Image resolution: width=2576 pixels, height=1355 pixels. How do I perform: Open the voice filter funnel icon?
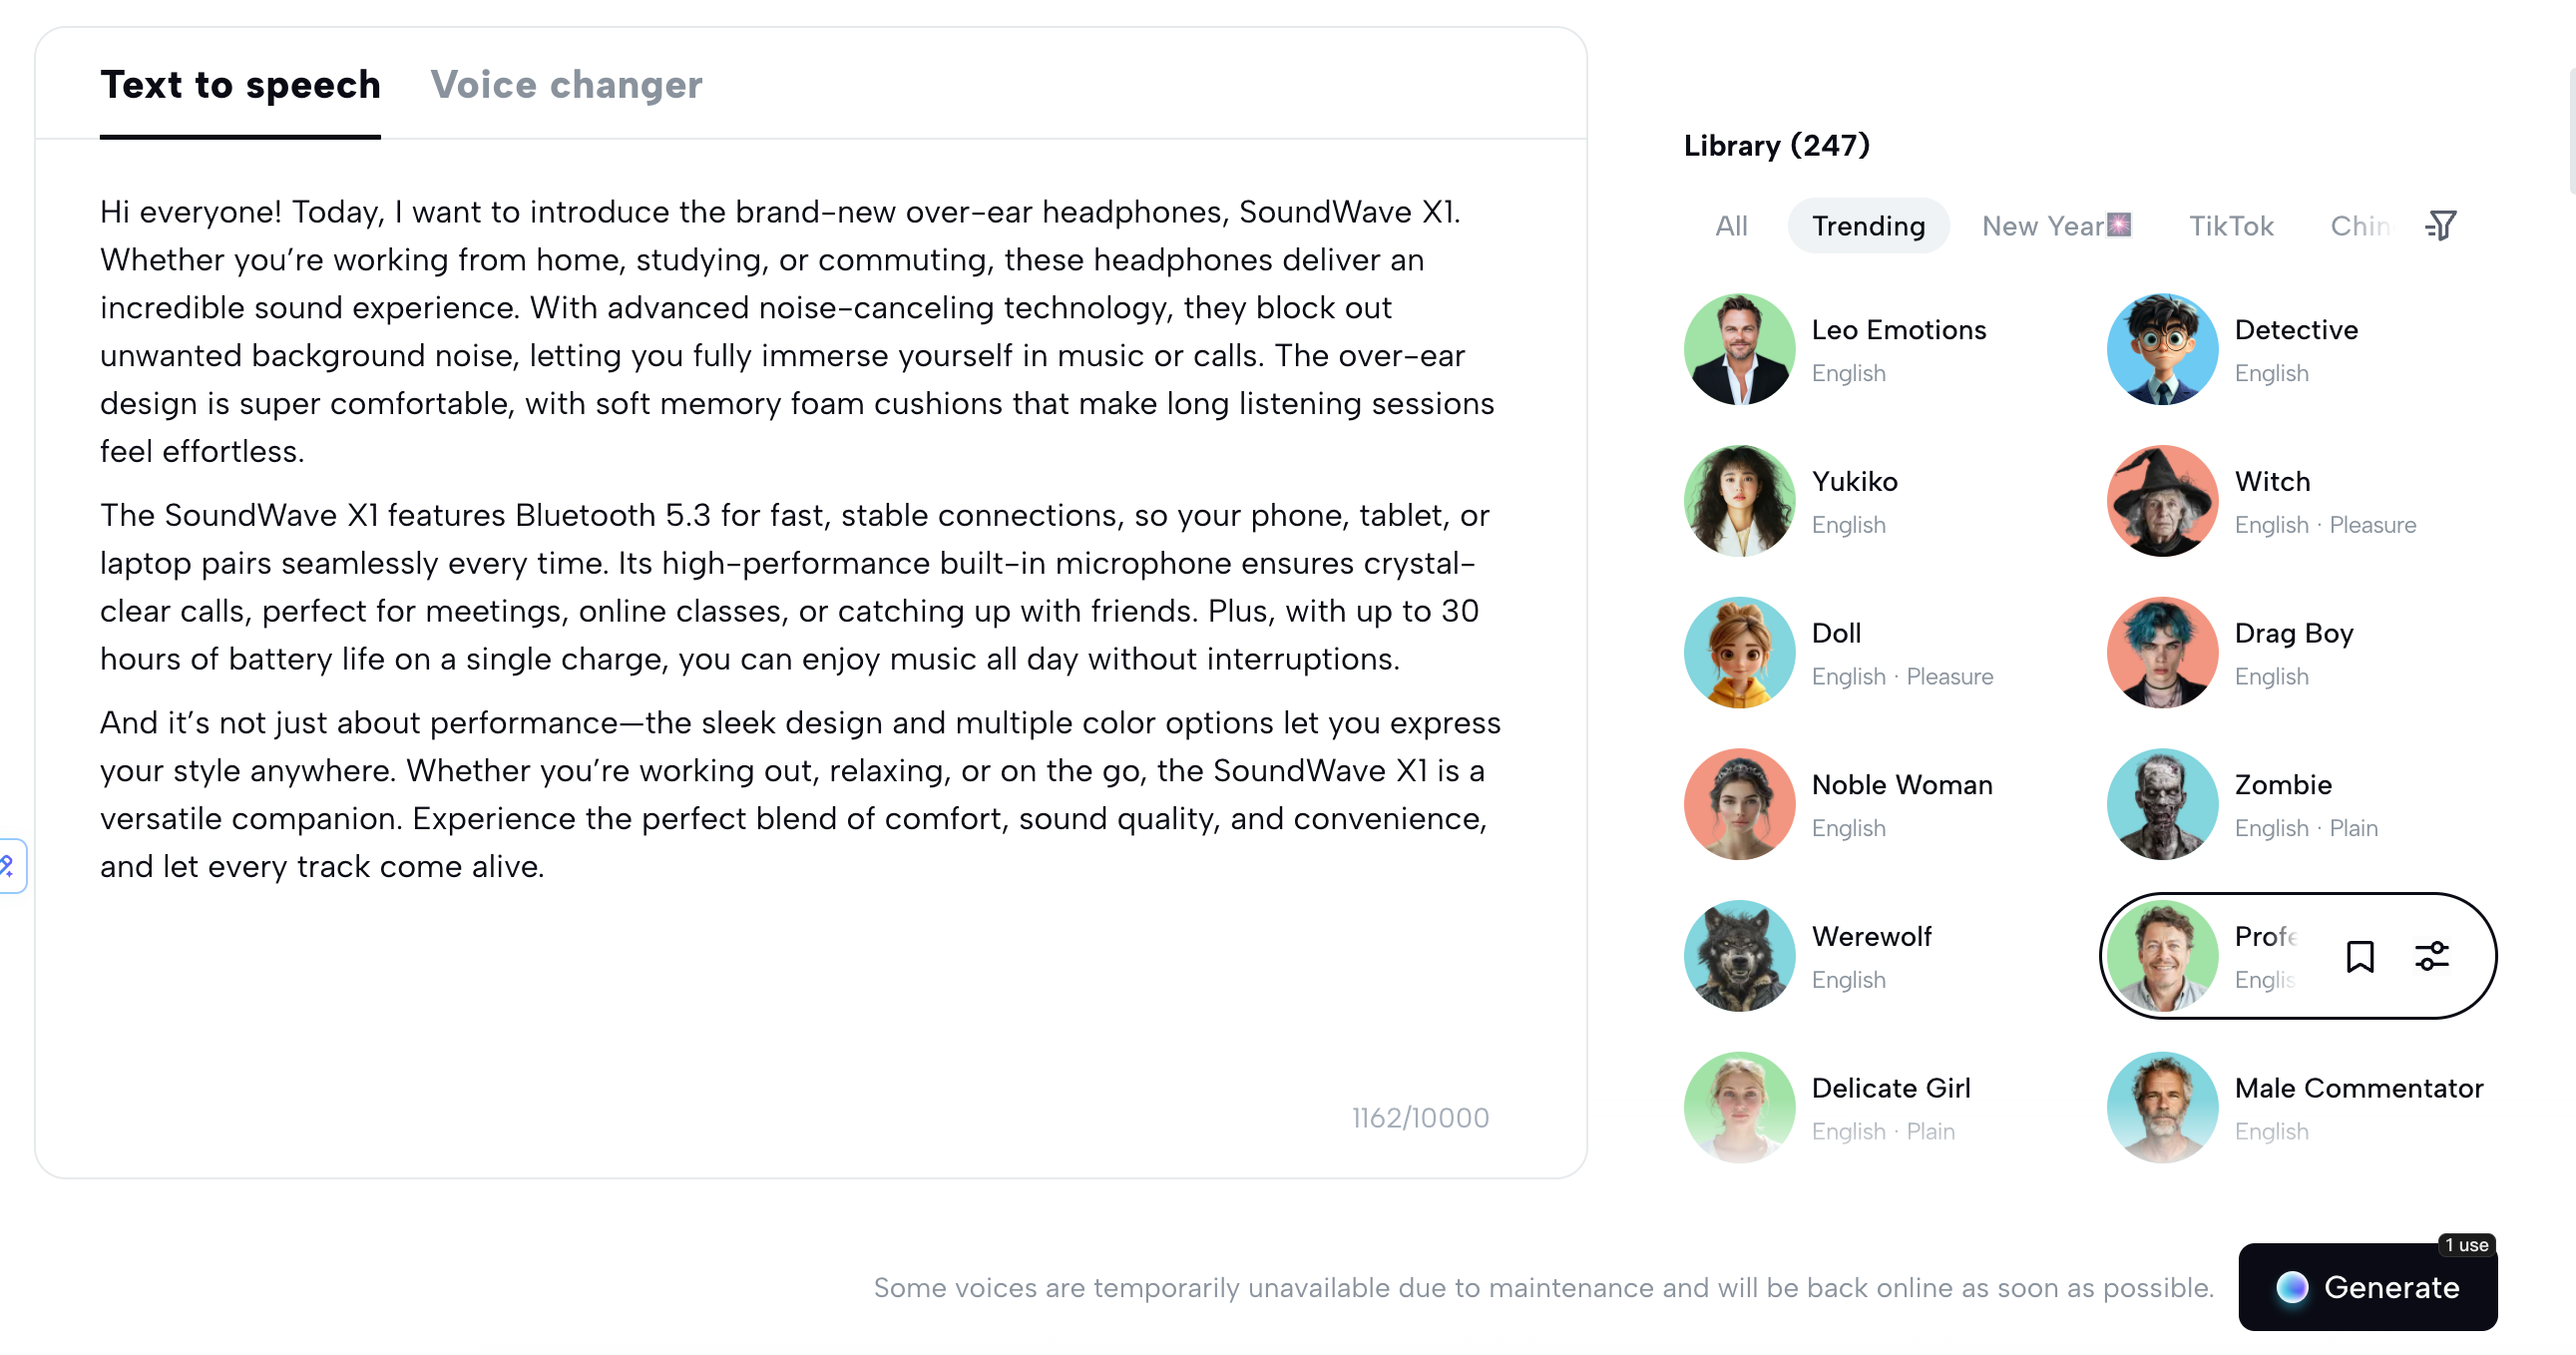(x=2440, y=225)
